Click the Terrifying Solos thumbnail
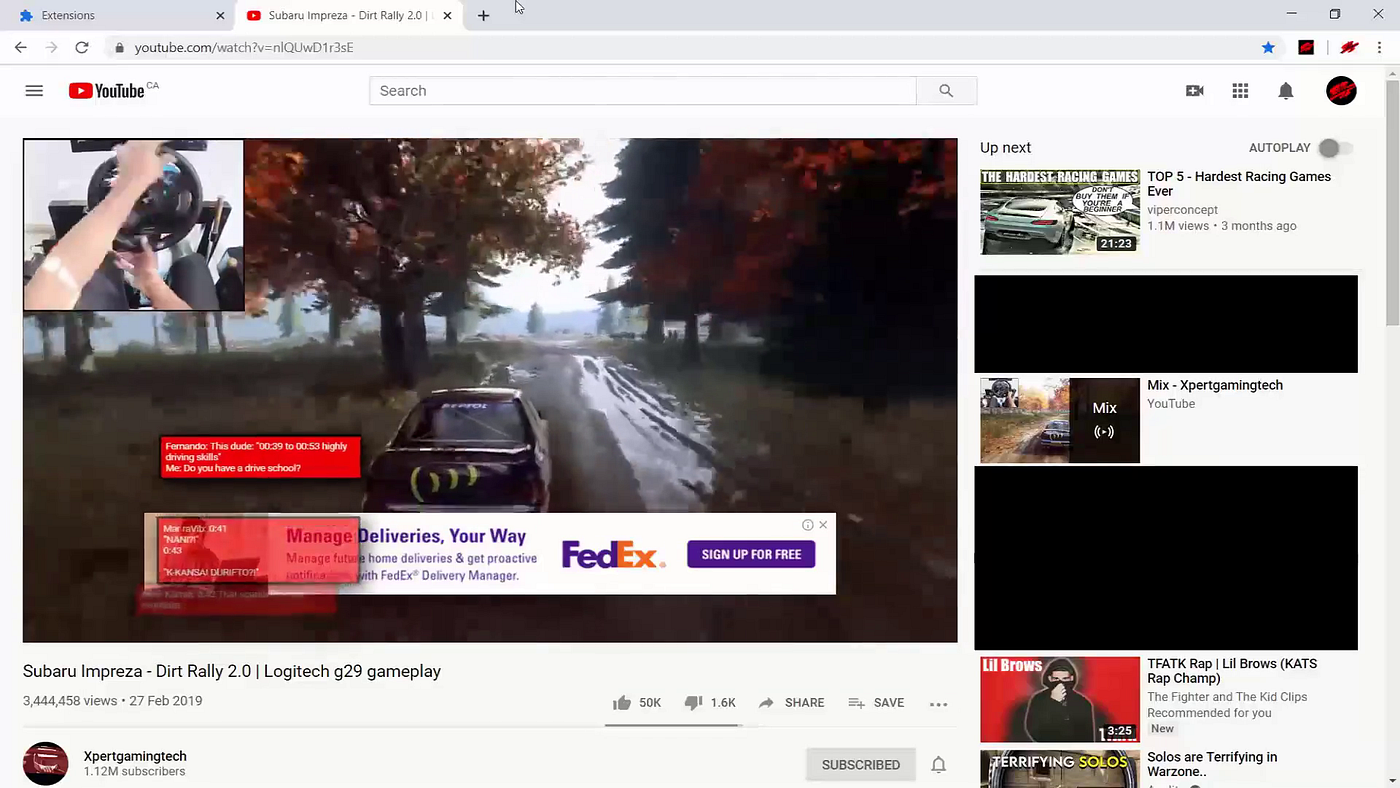This screenshot has height=788, width=1400. click(1060, 769)
